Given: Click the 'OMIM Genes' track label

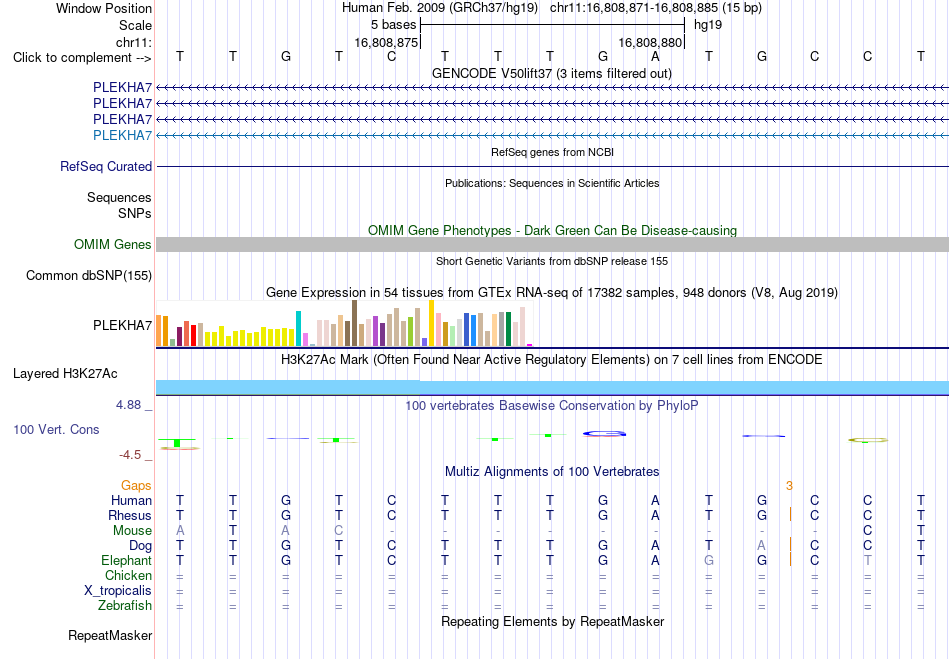Looking at the screenshot, I should (x=113, y=244).
